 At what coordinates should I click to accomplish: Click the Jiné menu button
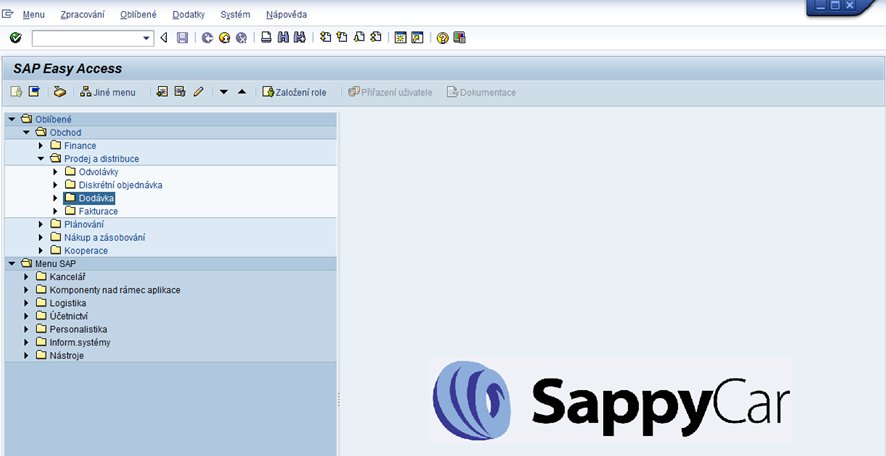pos(108,92)
